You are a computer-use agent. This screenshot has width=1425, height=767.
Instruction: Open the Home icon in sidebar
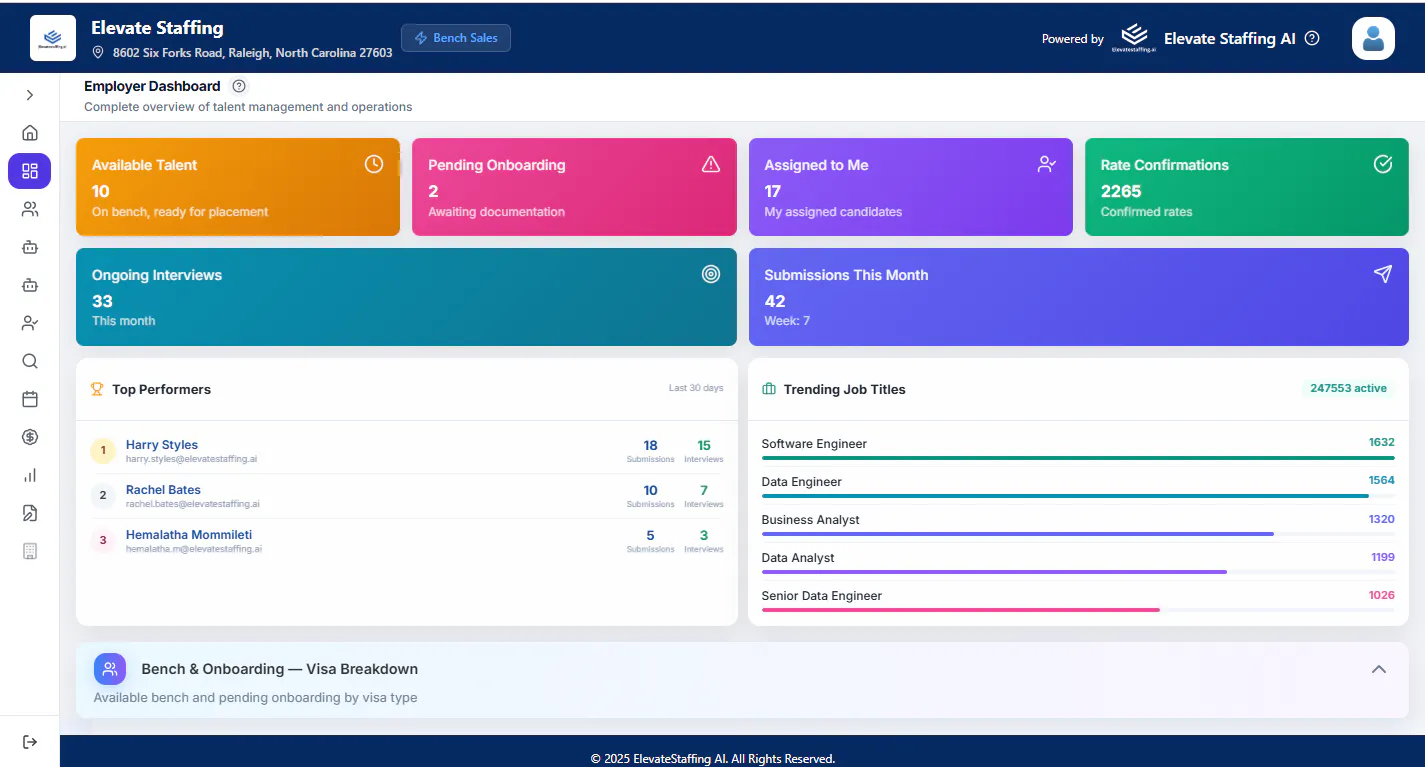(30, 133)
